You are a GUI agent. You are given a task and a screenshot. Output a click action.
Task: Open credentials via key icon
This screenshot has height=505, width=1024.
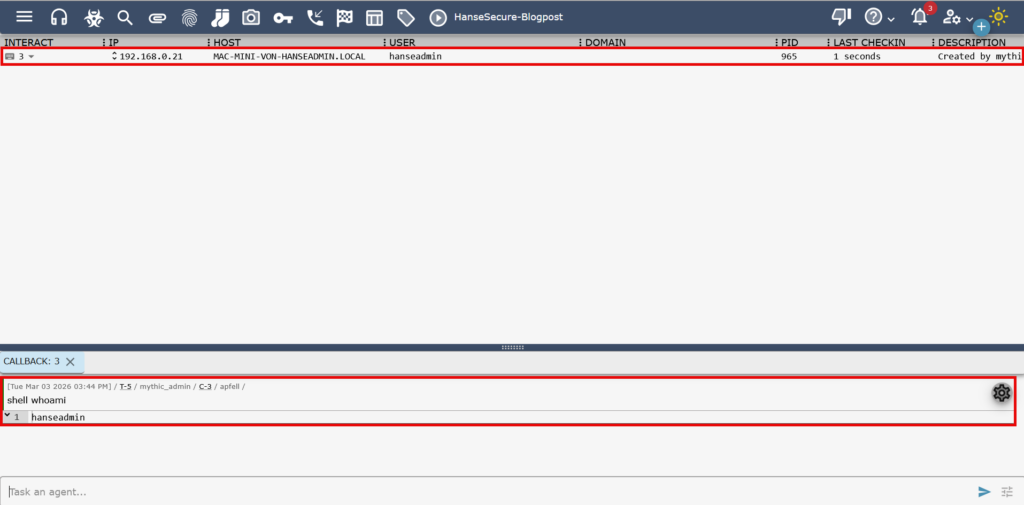(x=283, y=17)
